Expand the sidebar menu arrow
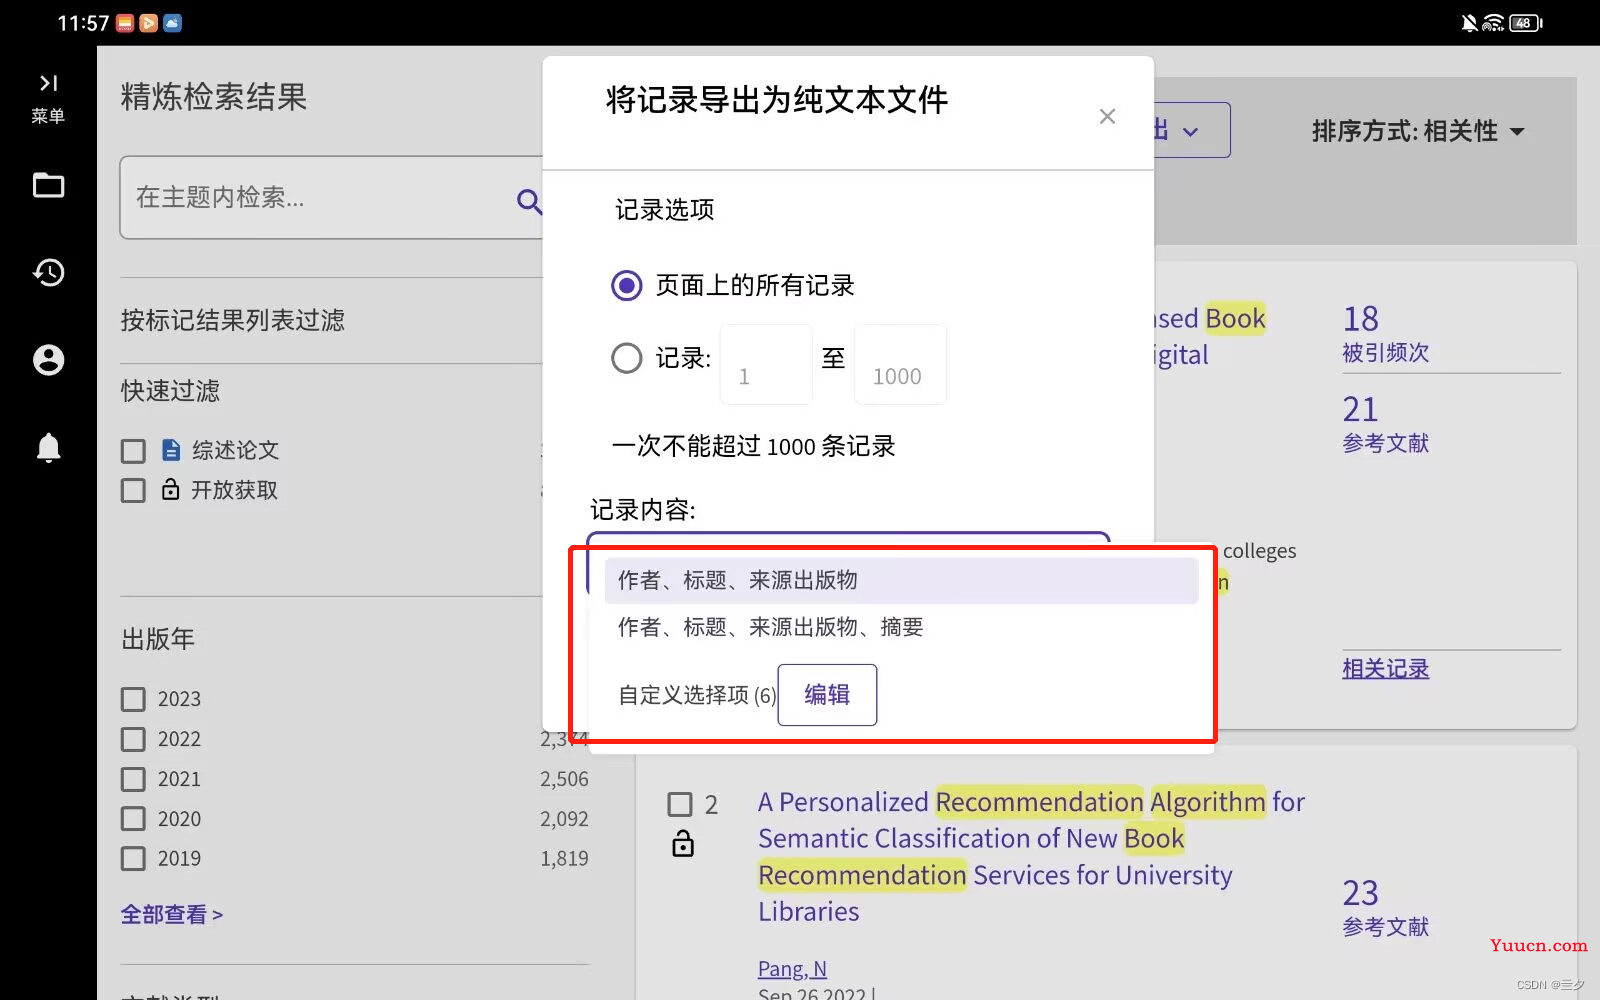Image resolution: width=1600 pixels, height=1000 pixels. (x=48, y=83)
